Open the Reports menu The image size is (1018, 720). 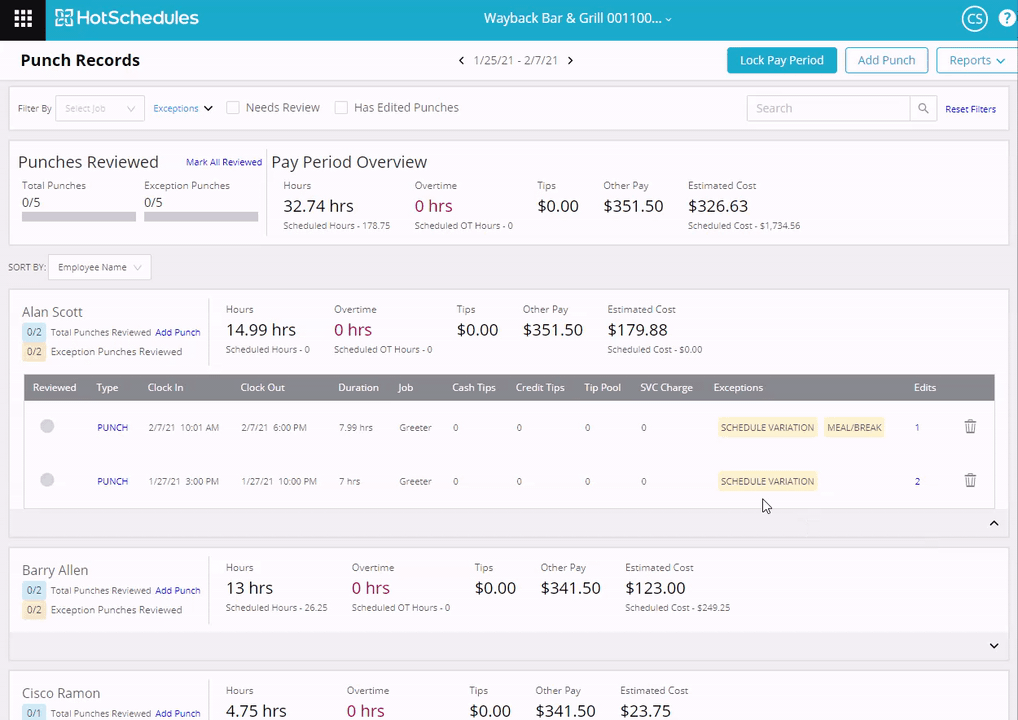point(976,61)
